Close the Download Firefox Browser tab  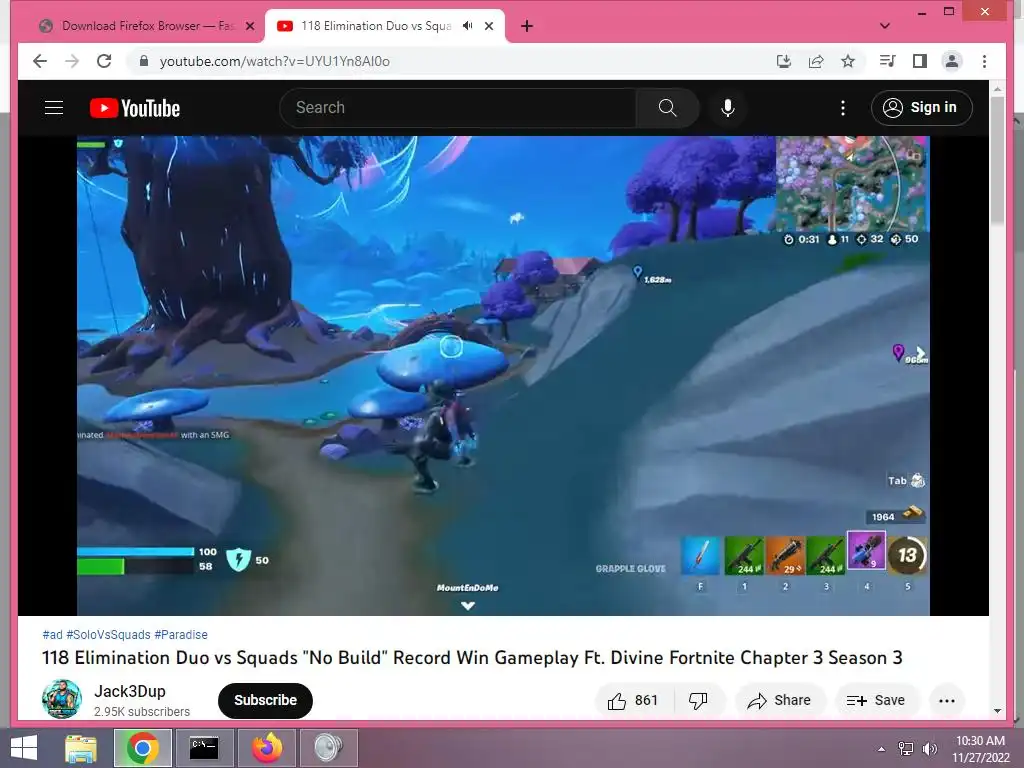click(249, 26)
